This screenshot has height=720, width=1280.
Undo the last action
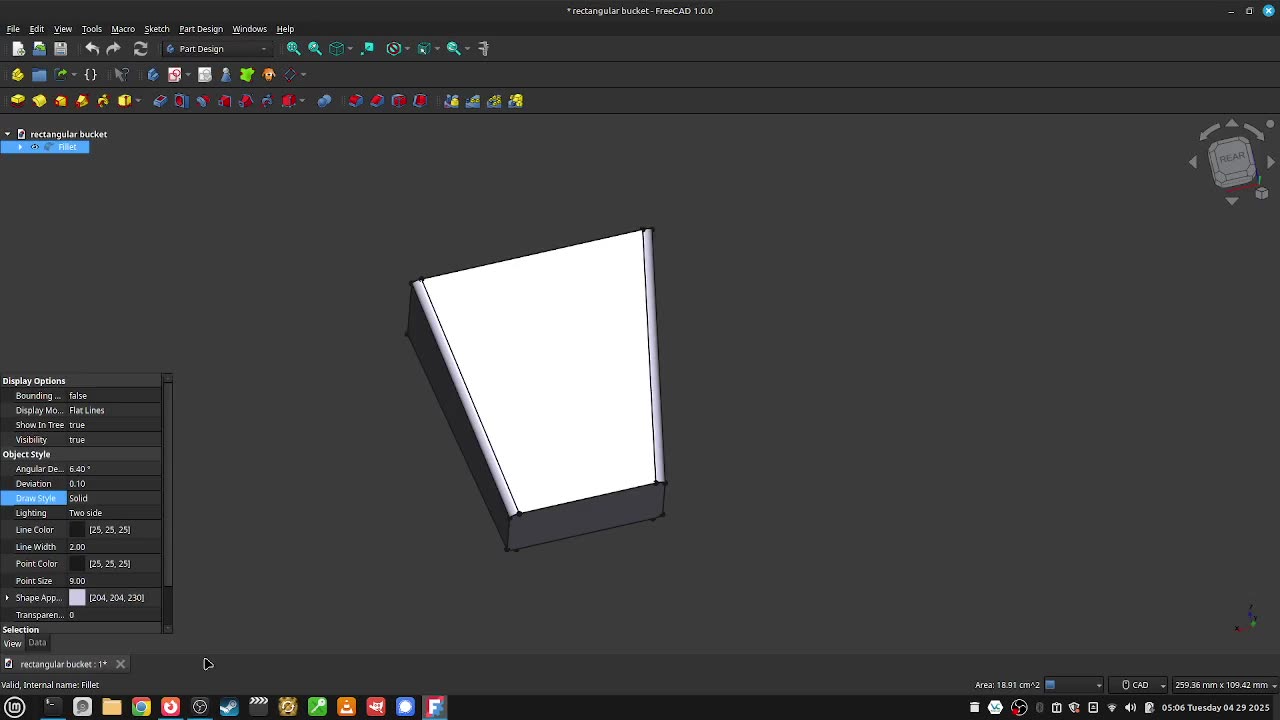(92, 48)
